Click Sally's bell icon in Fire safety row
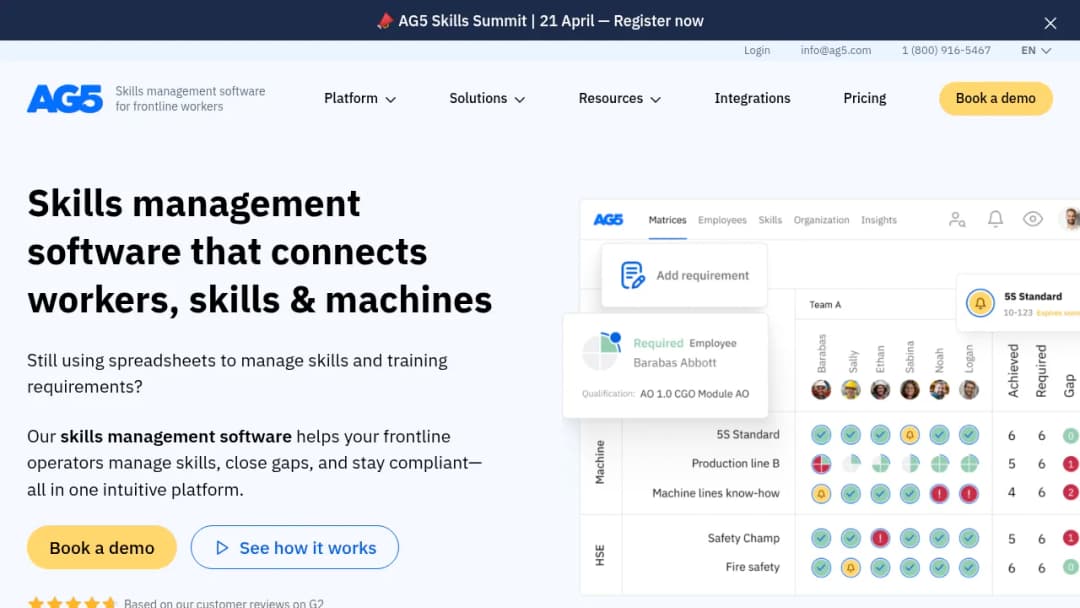Image resolution: width=1080 pixels, height=608 pixels. pos(851,567)
